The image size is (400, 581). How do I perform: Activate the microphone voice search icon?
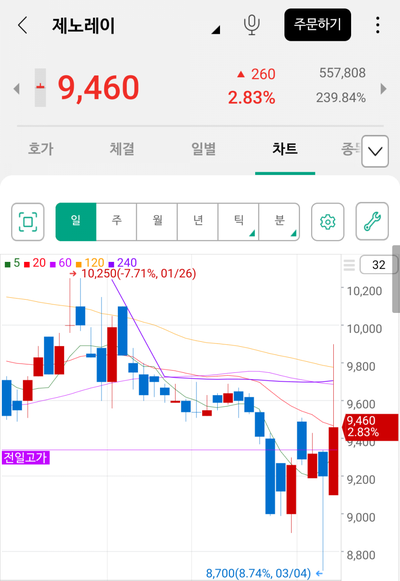(x=251, y=25)
